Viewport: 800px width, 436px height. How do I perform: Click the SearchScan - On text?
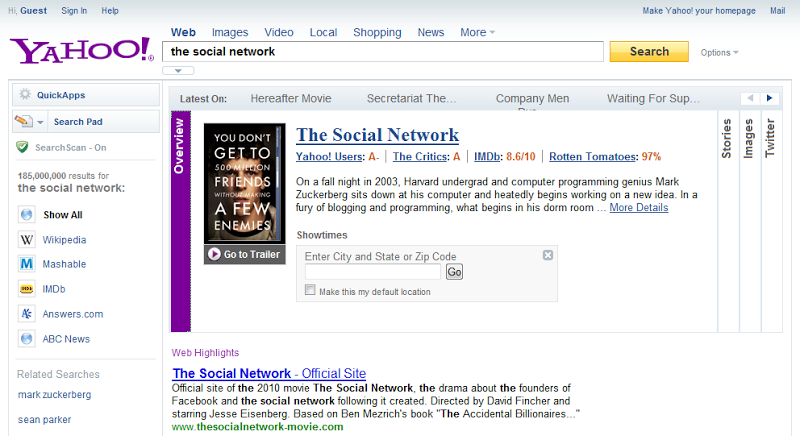(70, 147)
